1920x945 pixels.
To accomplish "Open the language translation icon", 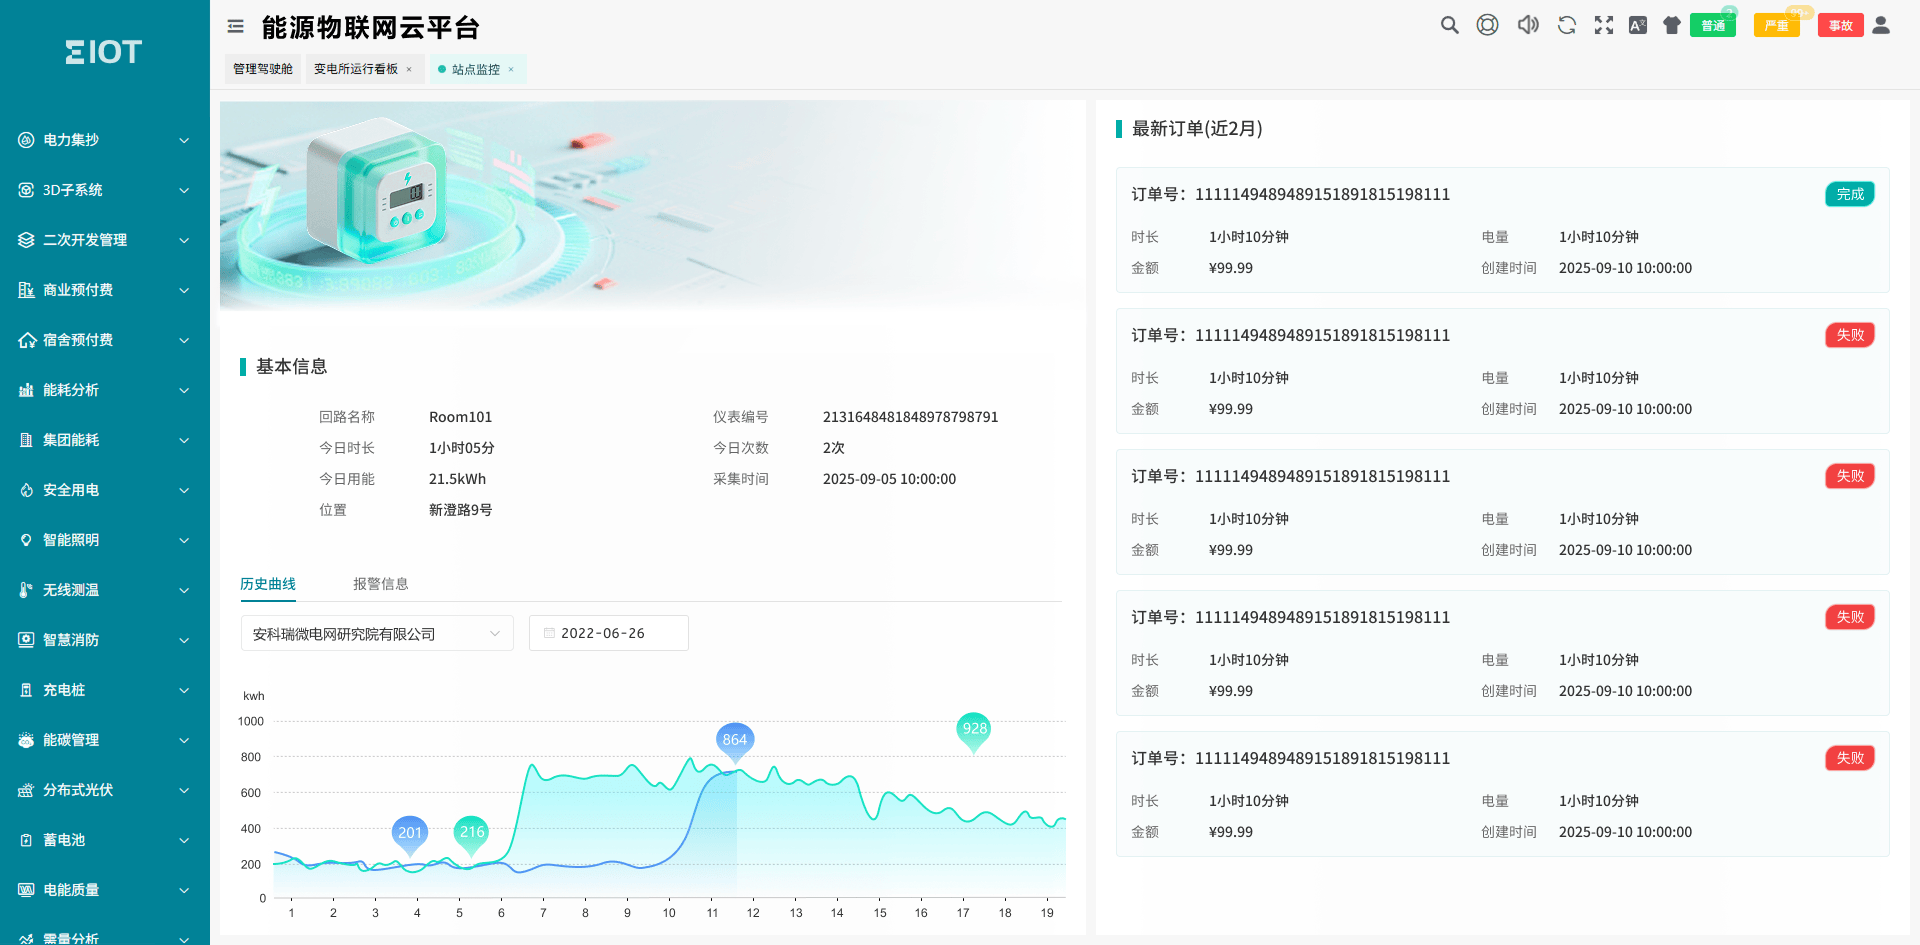I will click(1638, 26).
